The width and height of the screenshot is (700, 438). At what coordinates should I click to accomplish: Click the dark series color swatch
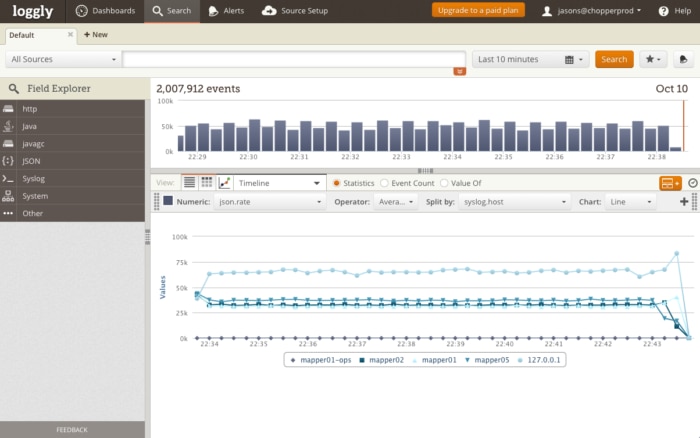[x=168, y=201]
